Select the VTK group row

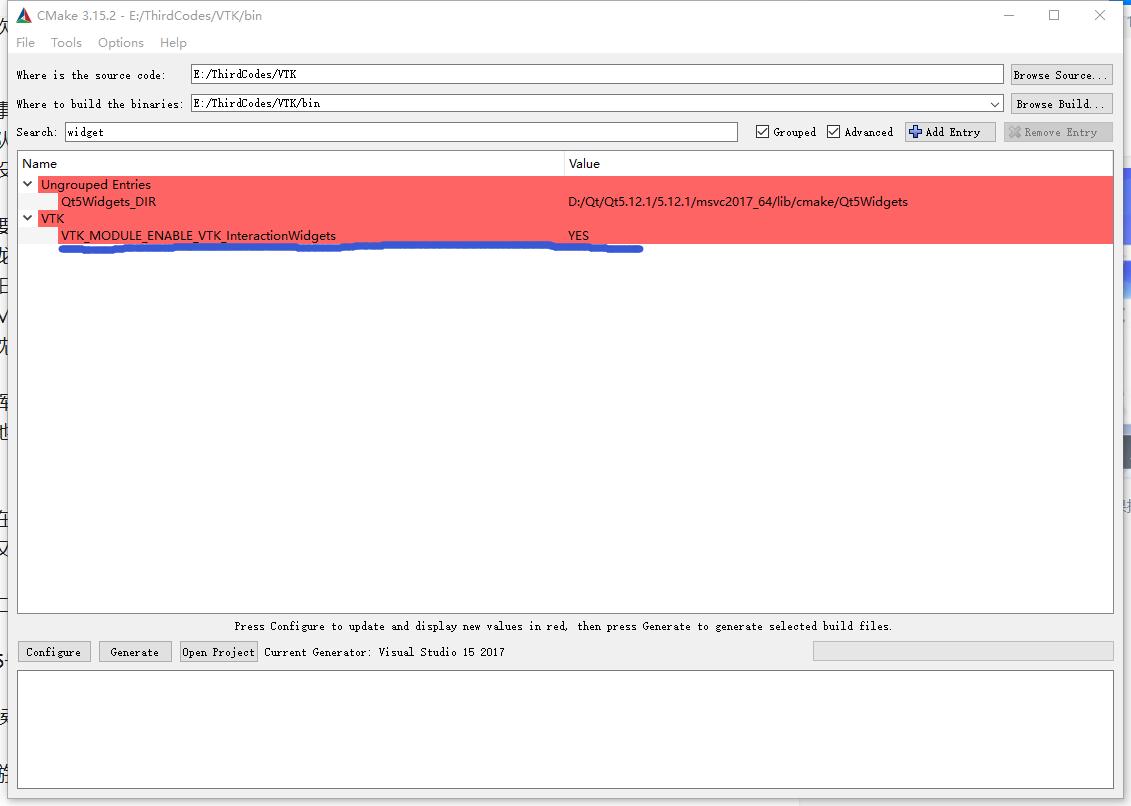coord(575,219)
